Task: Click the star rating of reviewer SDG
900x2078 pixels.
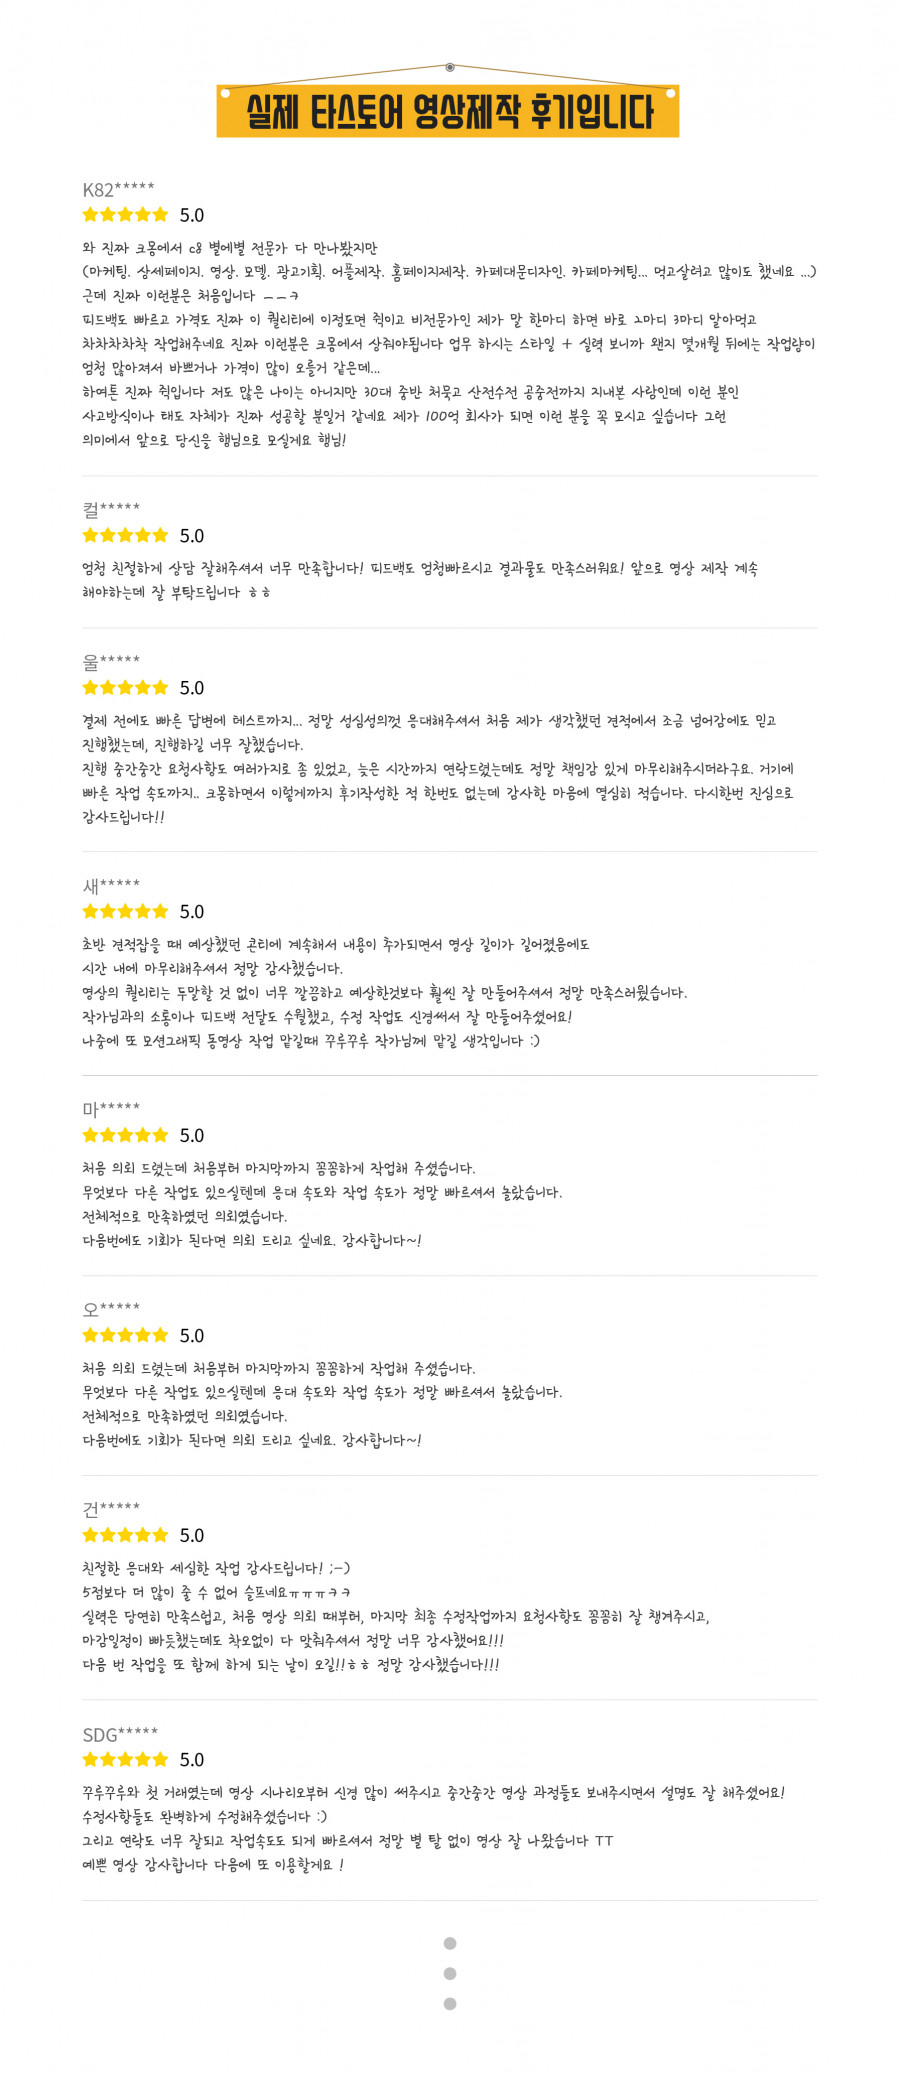Action: tap(125, 1760)
